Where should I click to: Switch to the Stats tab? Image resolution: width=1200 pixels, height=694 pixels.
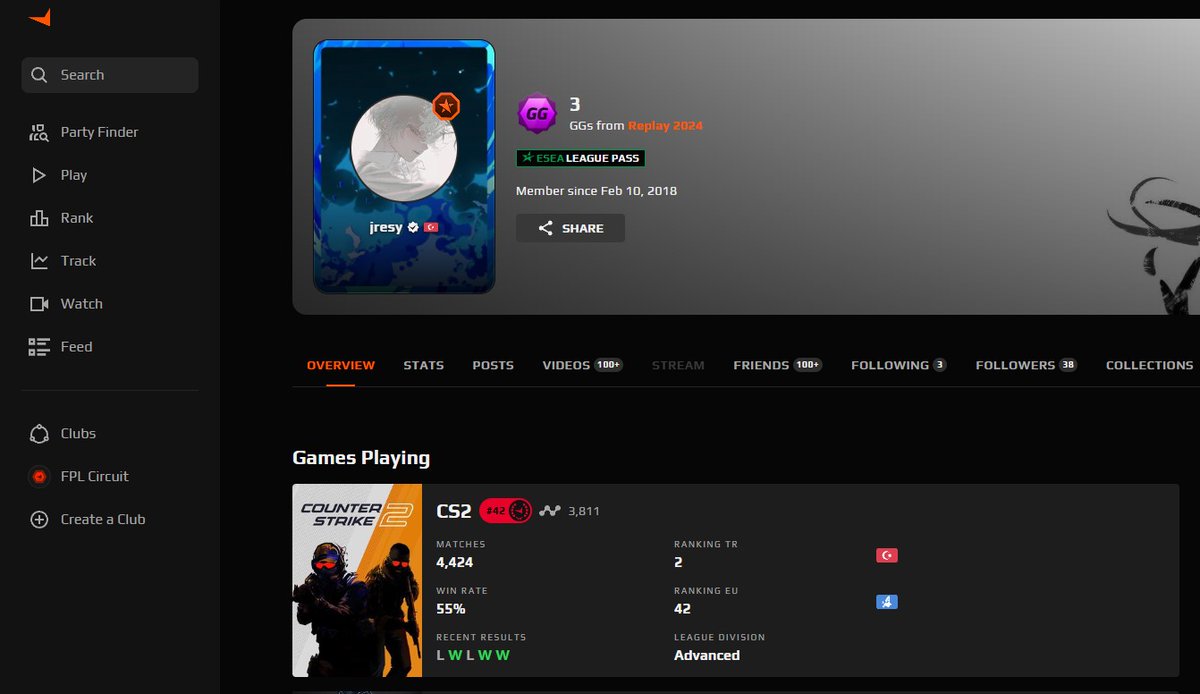[x=424, y=365]
